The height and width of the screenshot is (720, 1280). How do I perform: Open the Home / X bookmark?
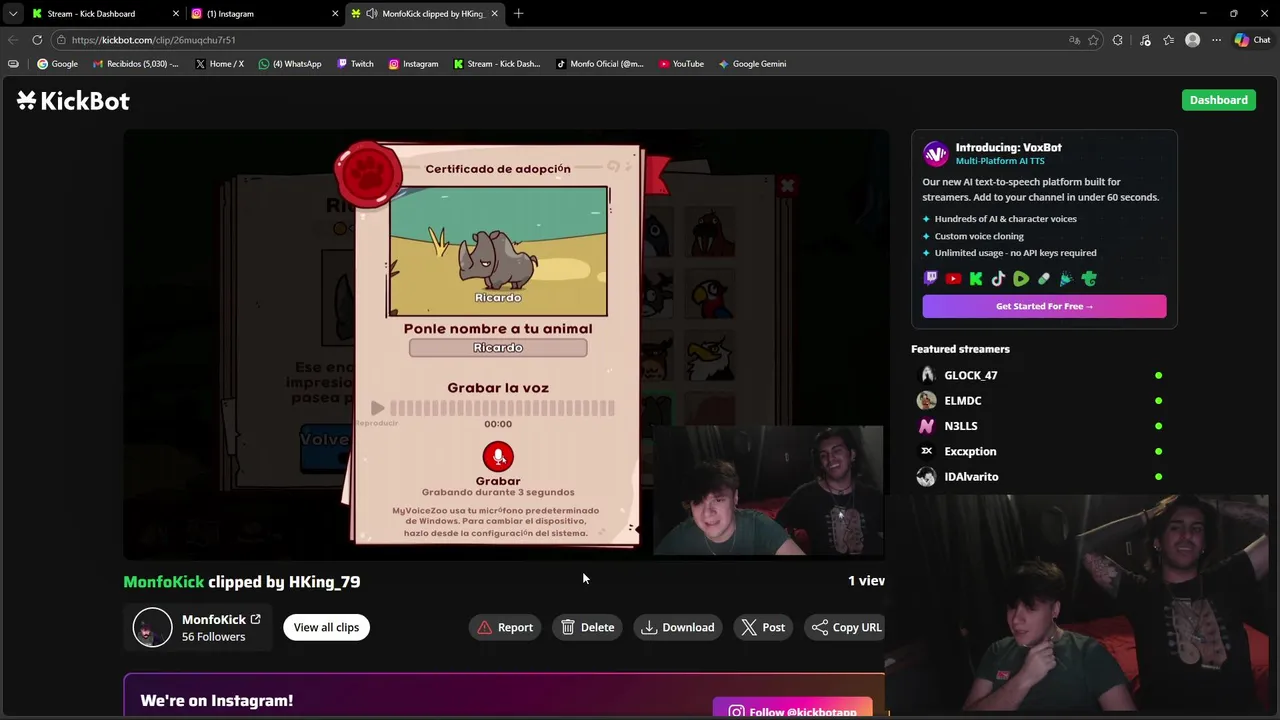point(220,64)
